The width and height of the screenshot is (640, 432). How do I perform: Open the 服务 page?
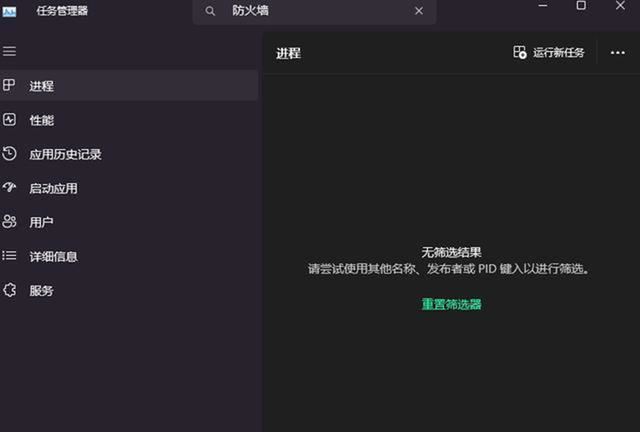pyautogui.click(x=129, y=290)
